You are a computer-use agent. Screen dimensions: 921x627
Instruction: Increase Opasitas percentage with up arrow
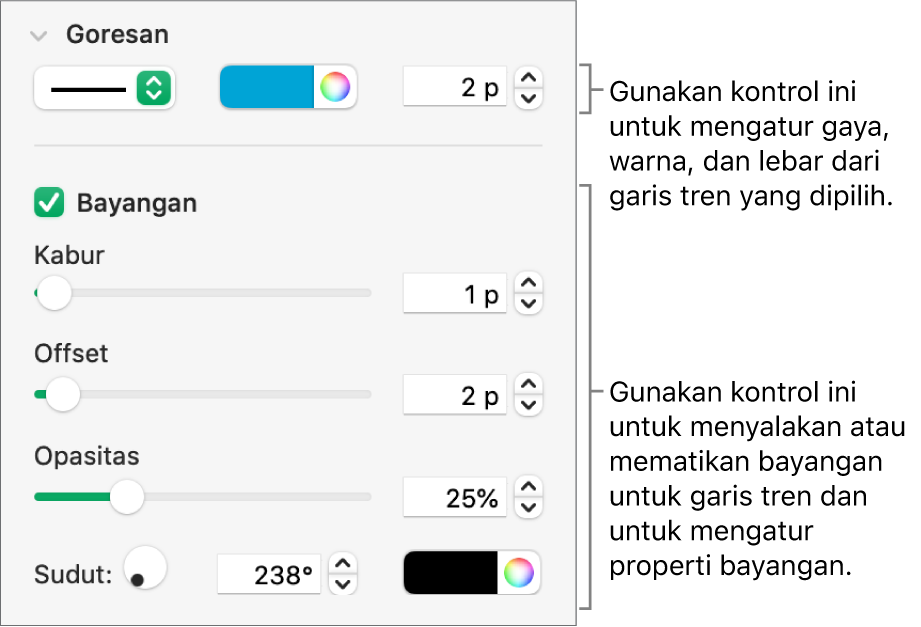pos(530,485)
